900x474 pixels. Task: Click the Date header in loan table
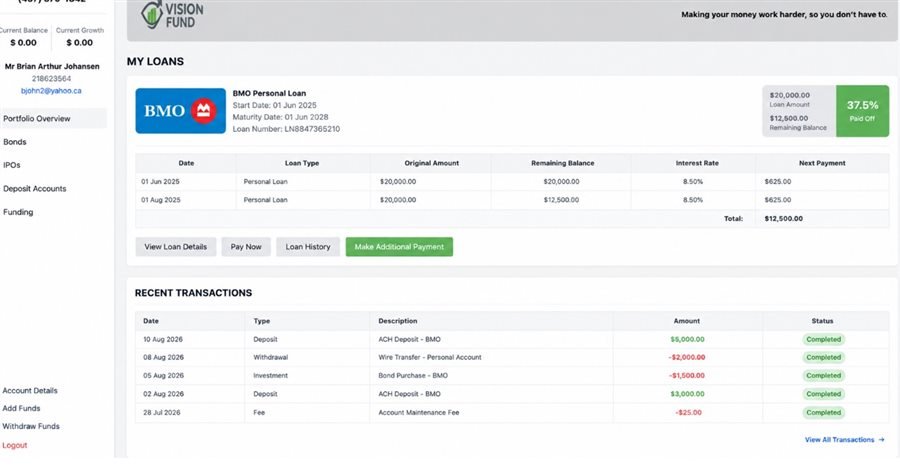pyautogui.click(x=186, y=163)
